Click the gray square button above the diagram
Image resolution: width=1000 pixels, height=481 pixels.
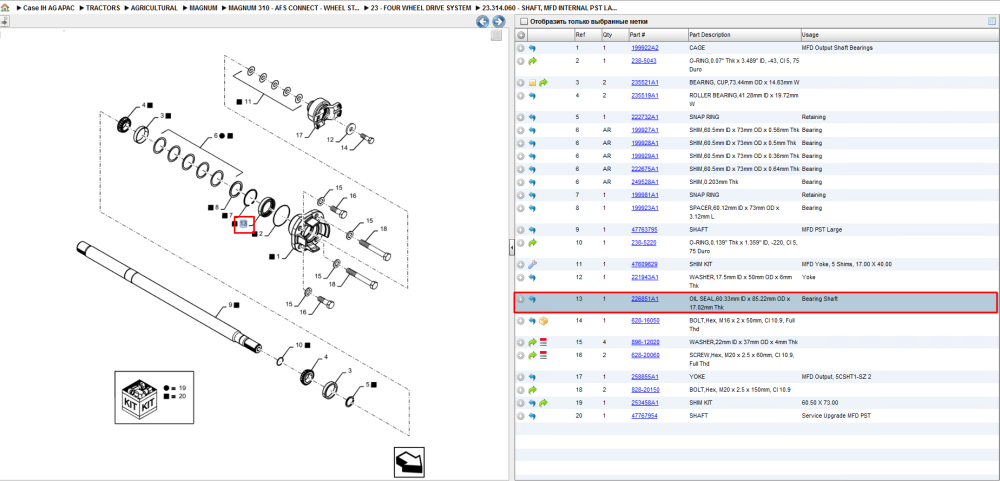(496, 36)
